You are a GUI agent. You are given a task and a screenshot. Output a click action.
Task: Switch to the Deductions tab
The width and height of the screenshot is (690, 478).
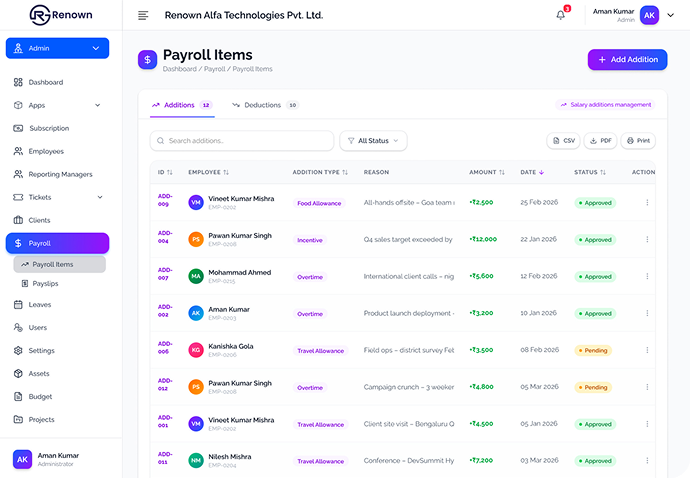(264, 104)
